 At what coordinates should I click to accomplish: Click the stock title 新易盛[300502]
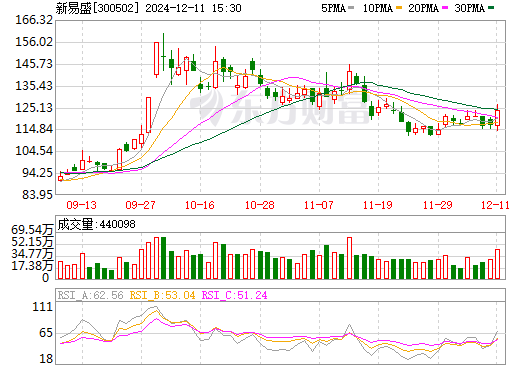(97, 8)
